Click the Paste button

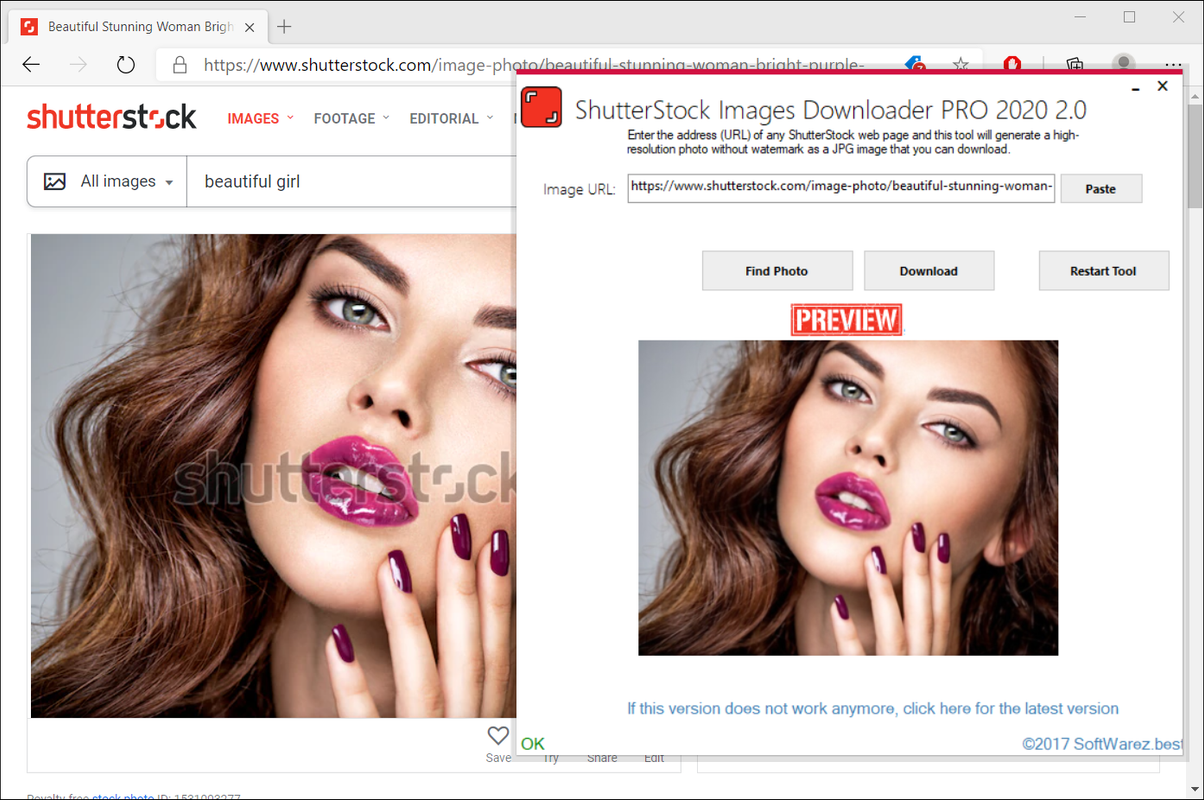[x=1100, y=188]
